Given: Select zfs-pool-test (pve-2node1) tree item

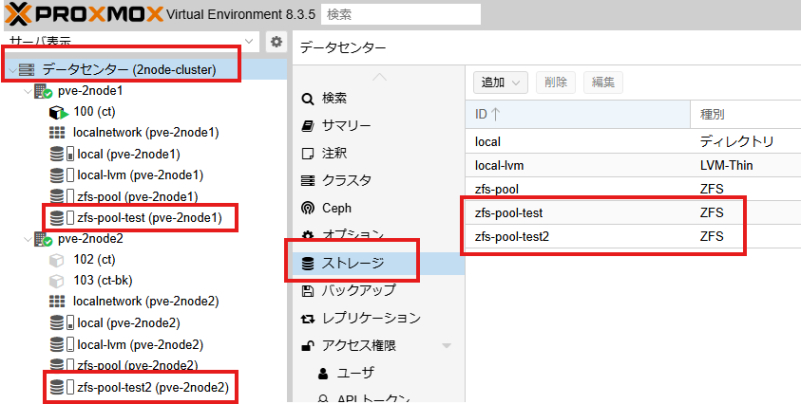Looking at the screenshot, I should click(x=150, y=218).
